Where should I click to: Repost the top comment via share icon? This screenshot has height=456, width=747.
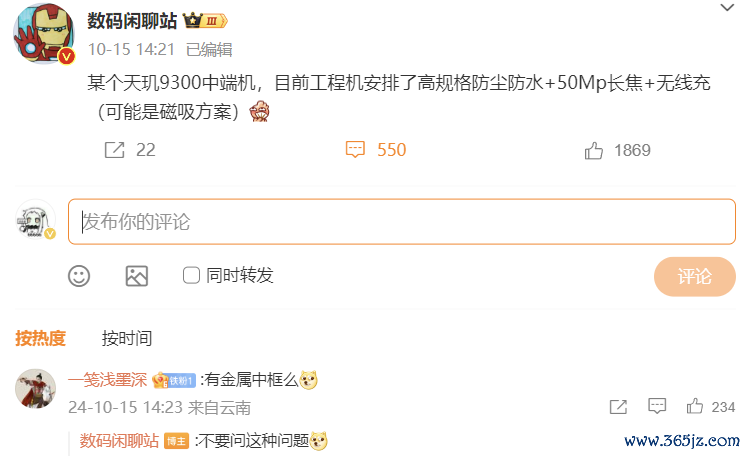tap(618, 406)
